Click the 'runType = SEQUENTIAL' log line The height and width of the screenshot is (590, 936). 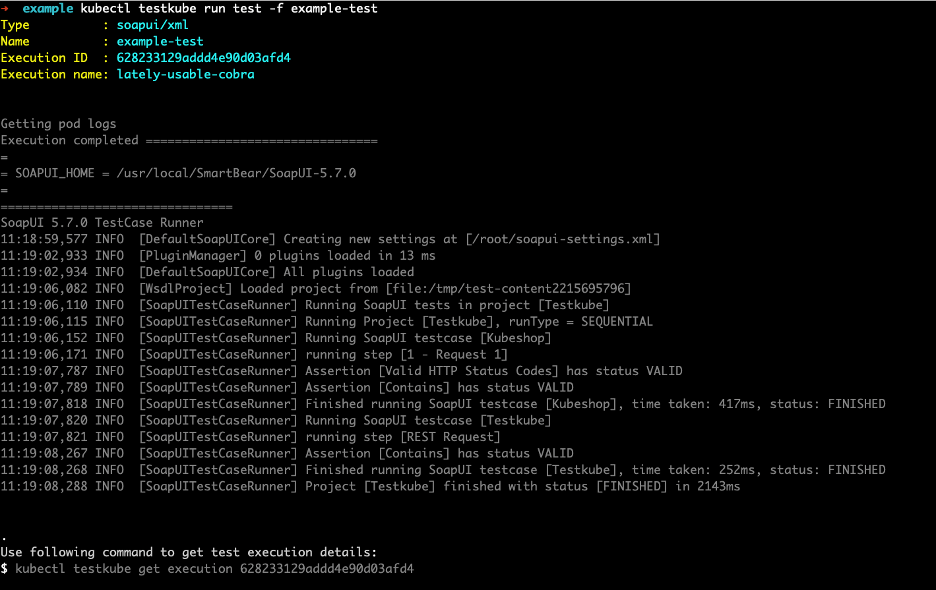pos(396,321)
